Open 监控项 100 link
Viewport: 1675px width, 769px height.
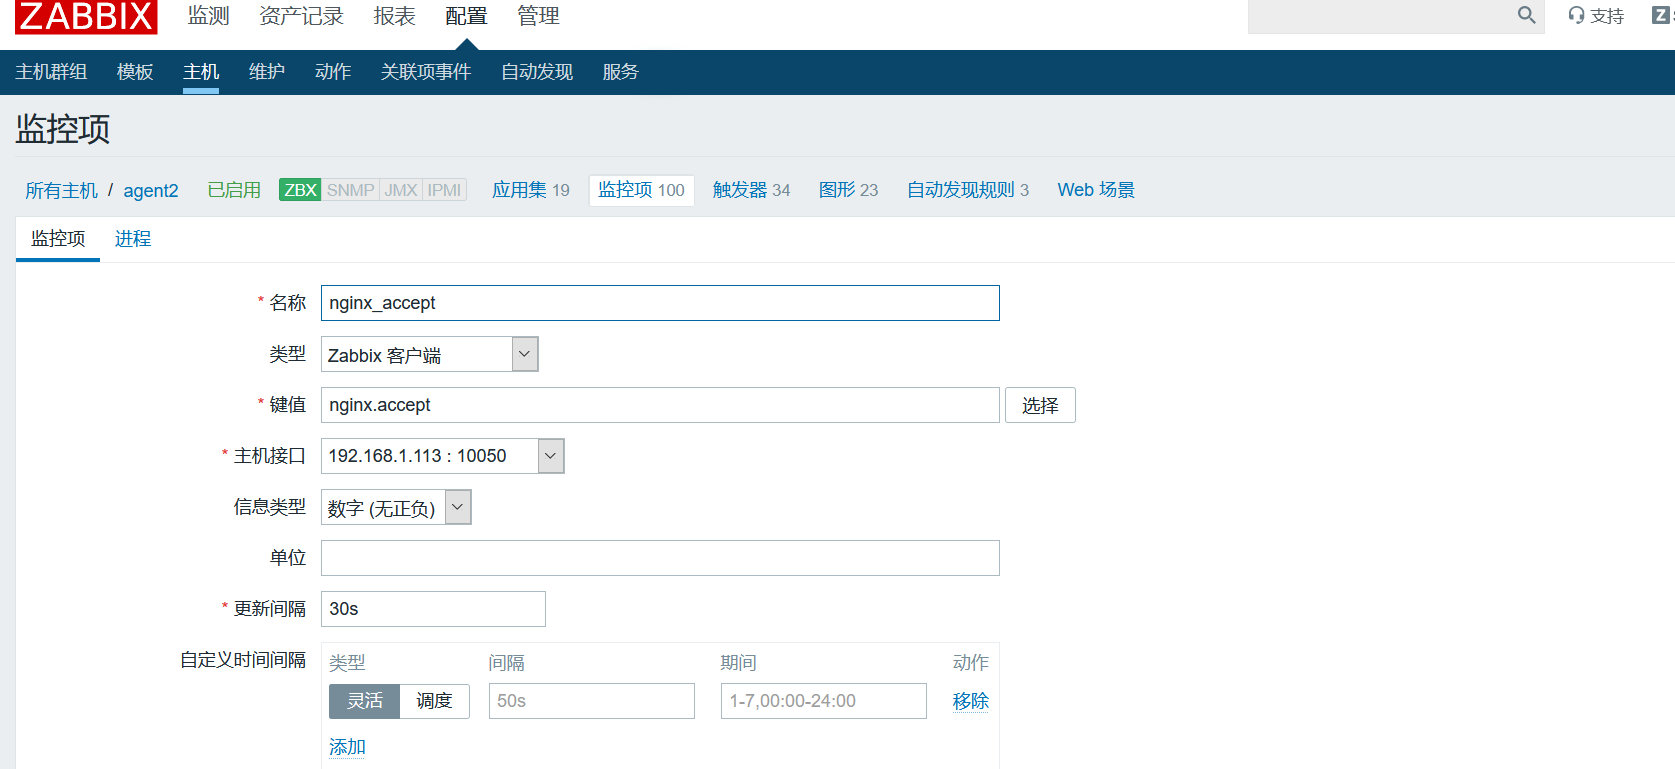[642, 190]
